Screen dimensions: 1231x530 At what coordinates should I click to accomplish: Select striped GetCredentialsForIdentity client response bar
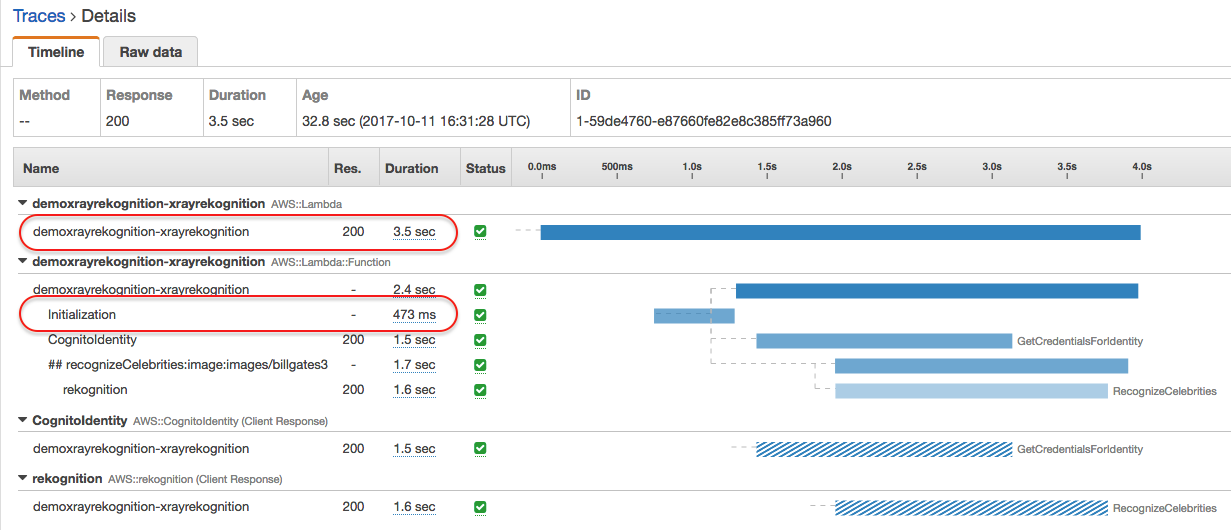pyautogui.click(x=884, y=450)
